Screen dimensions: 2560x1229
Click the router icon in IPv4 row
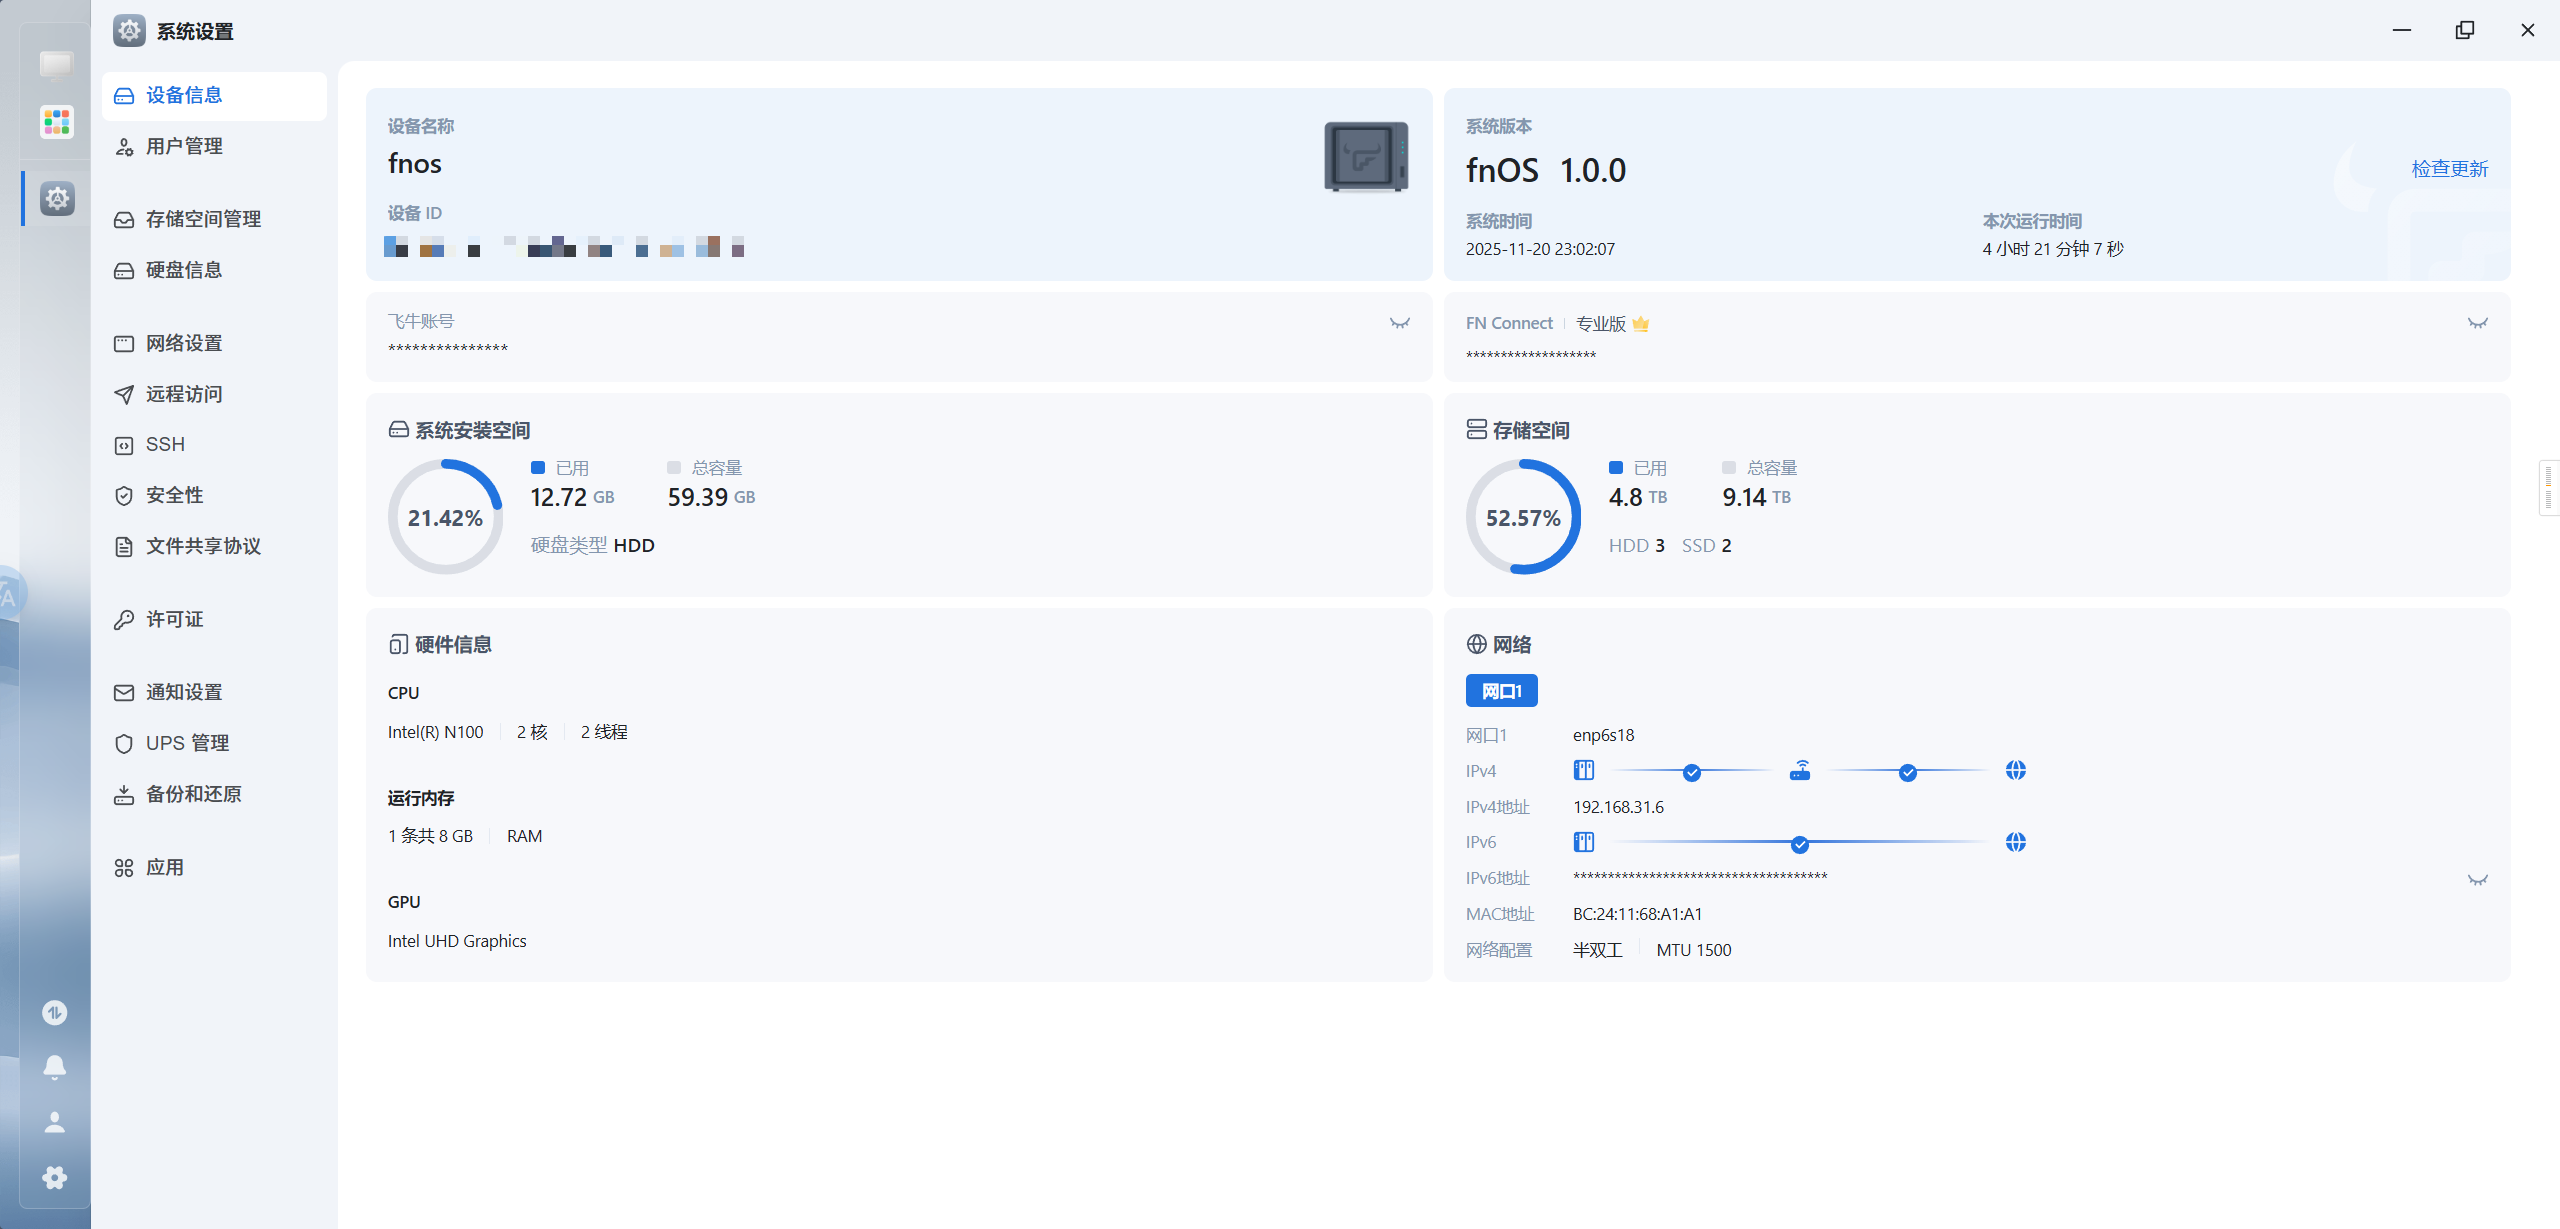point(1800,771)
